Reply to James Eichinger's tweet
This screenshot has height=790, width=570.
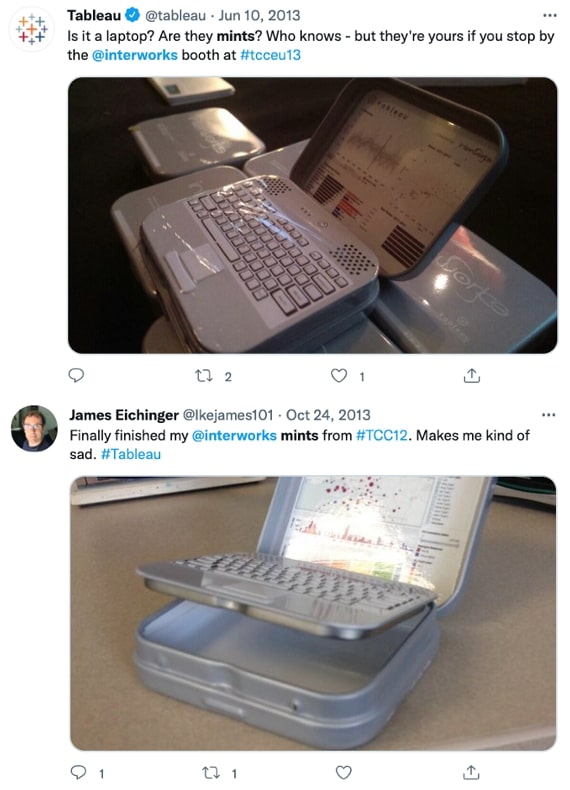click(78, 772)
